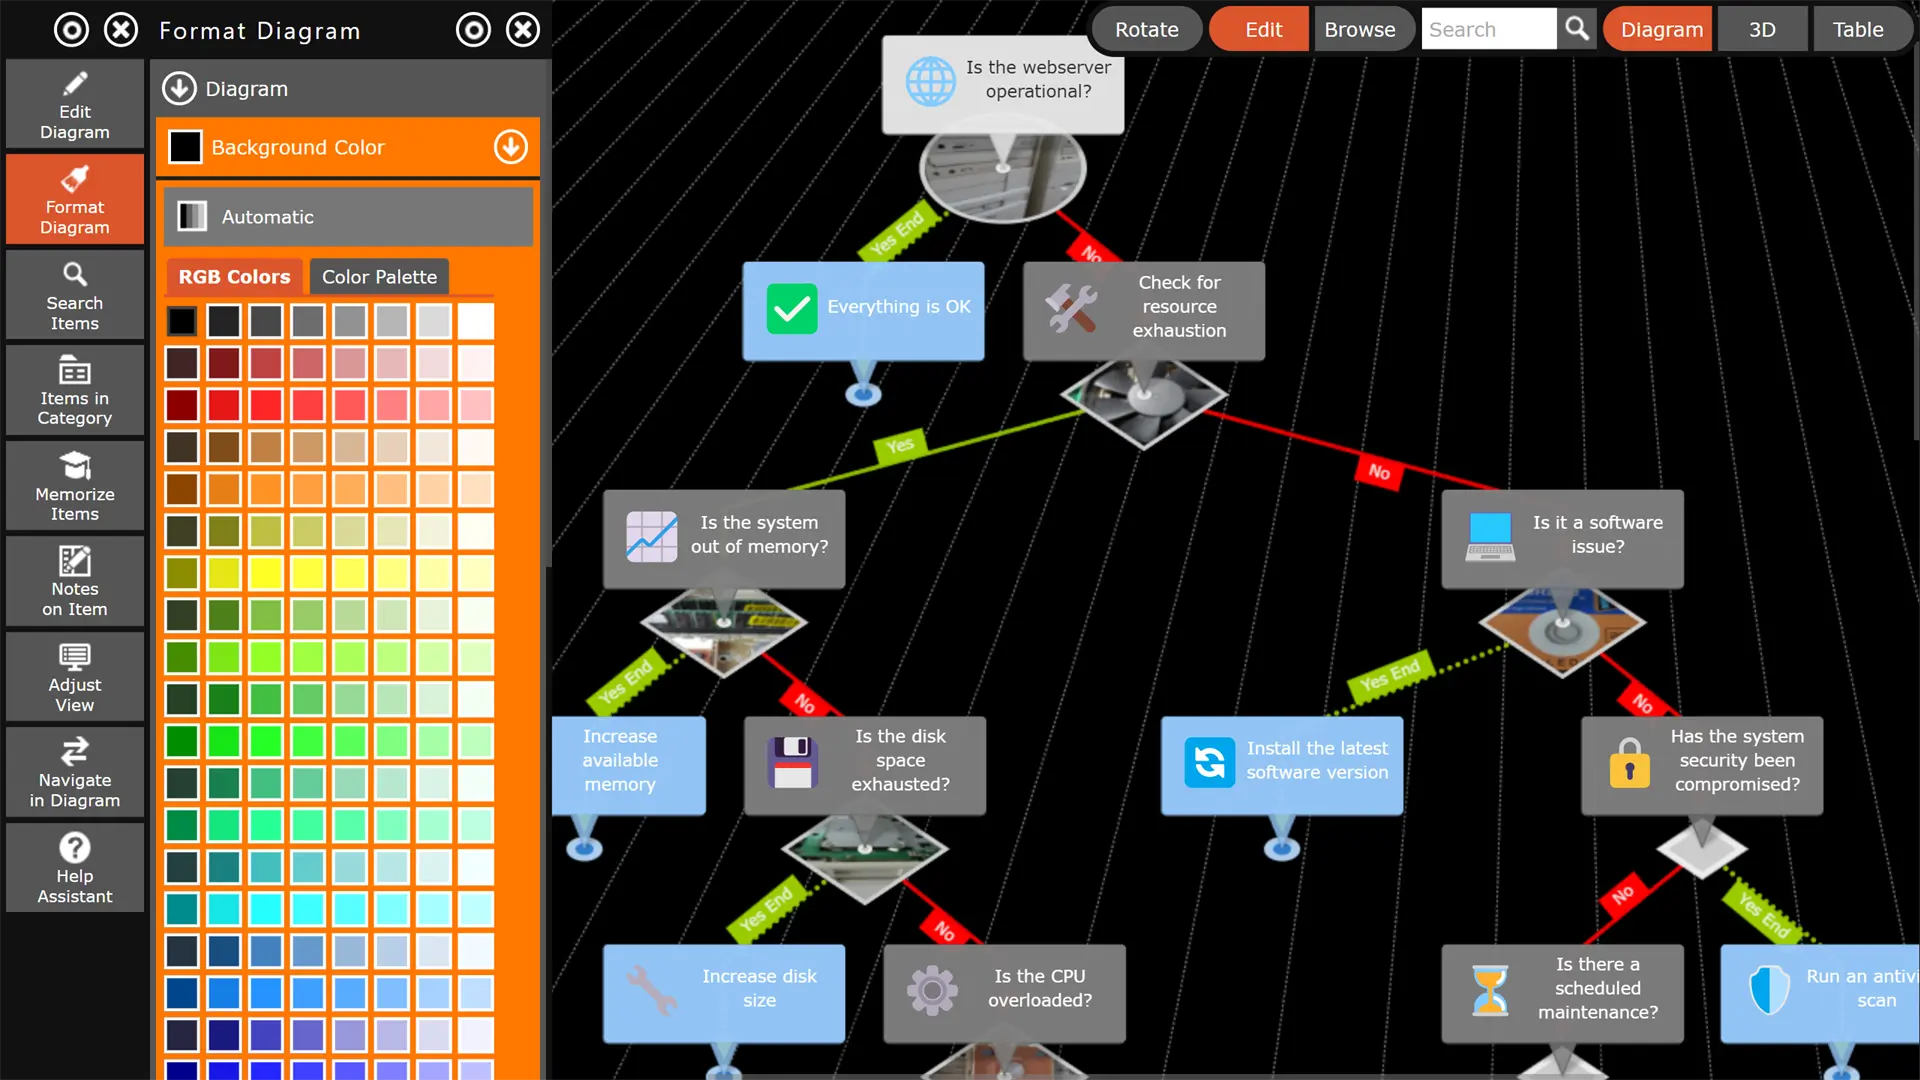
Task: Switch to the Color Palette tab
Action: click(379, 277)
